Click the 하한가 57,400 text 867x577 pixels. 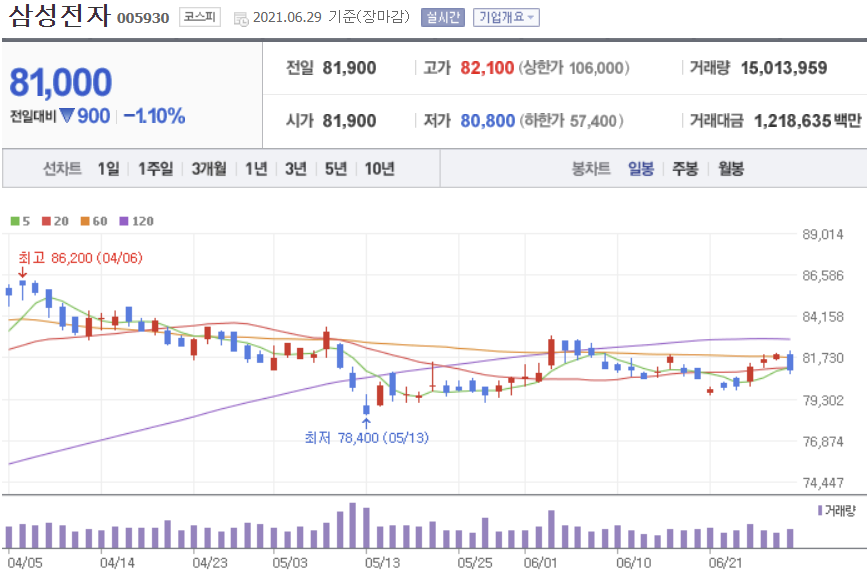click(x=571, y=120)
